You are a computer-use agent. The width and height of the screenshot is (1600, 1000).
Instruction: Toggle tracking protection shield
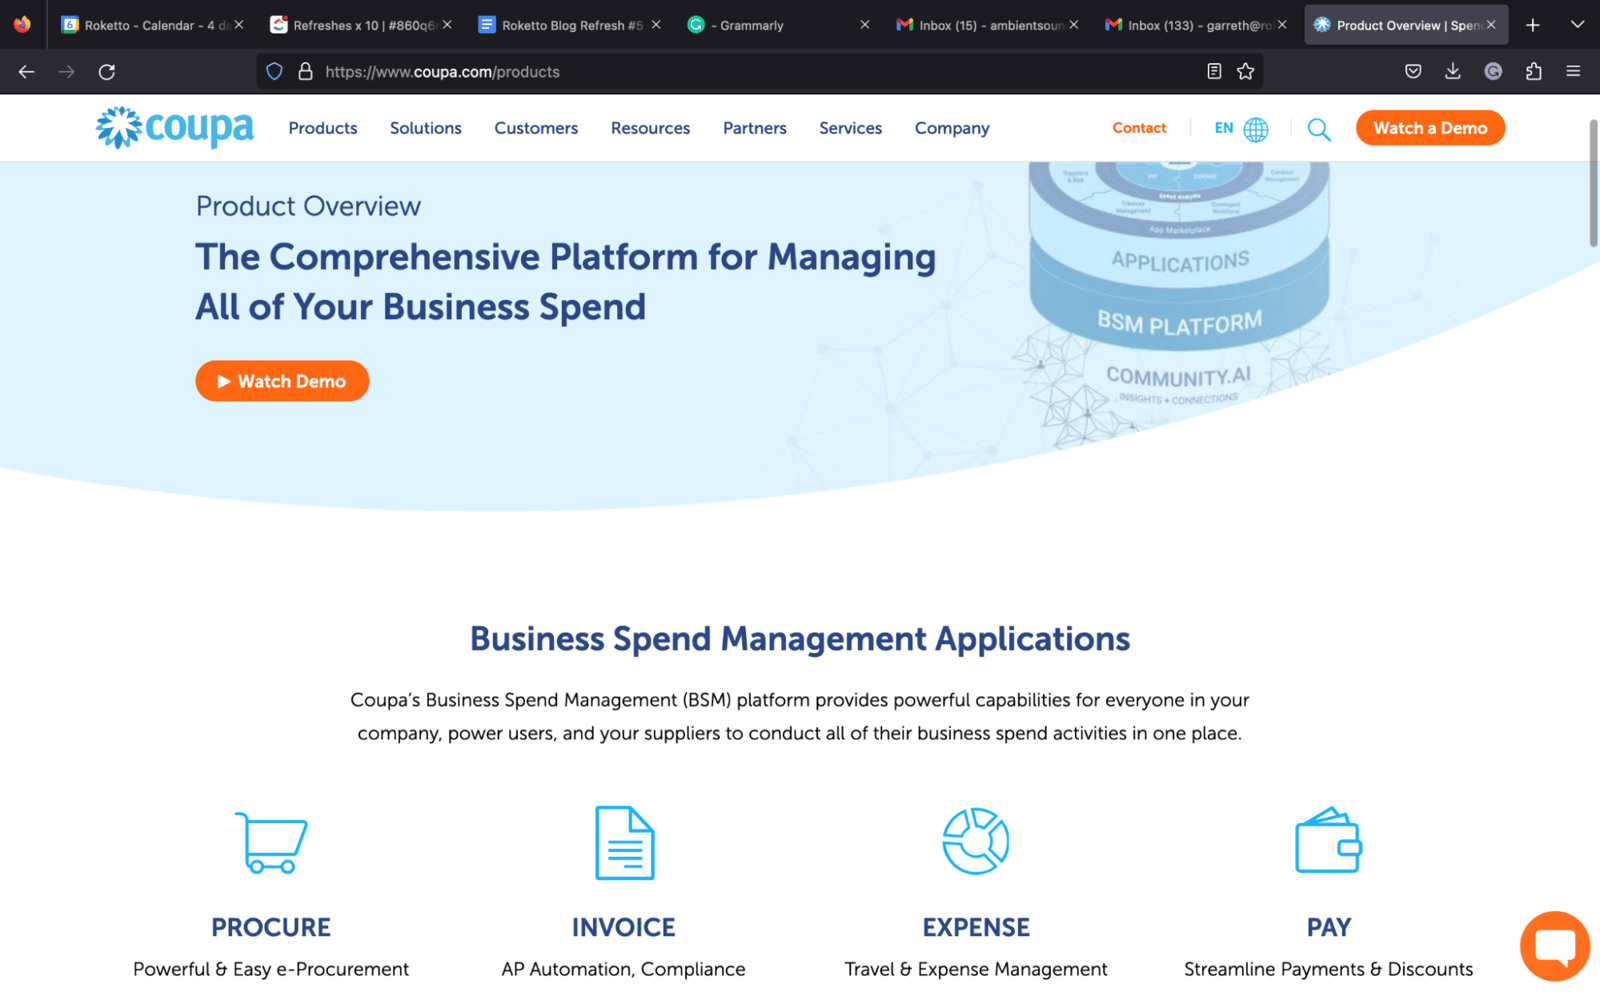273,71
